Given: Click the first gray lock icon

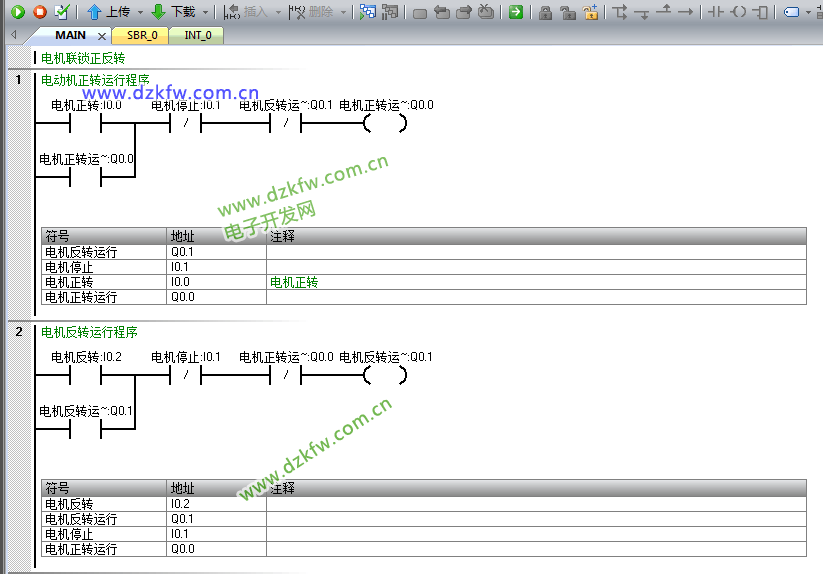Looking at the screenshot, I should tap(545, 12).
